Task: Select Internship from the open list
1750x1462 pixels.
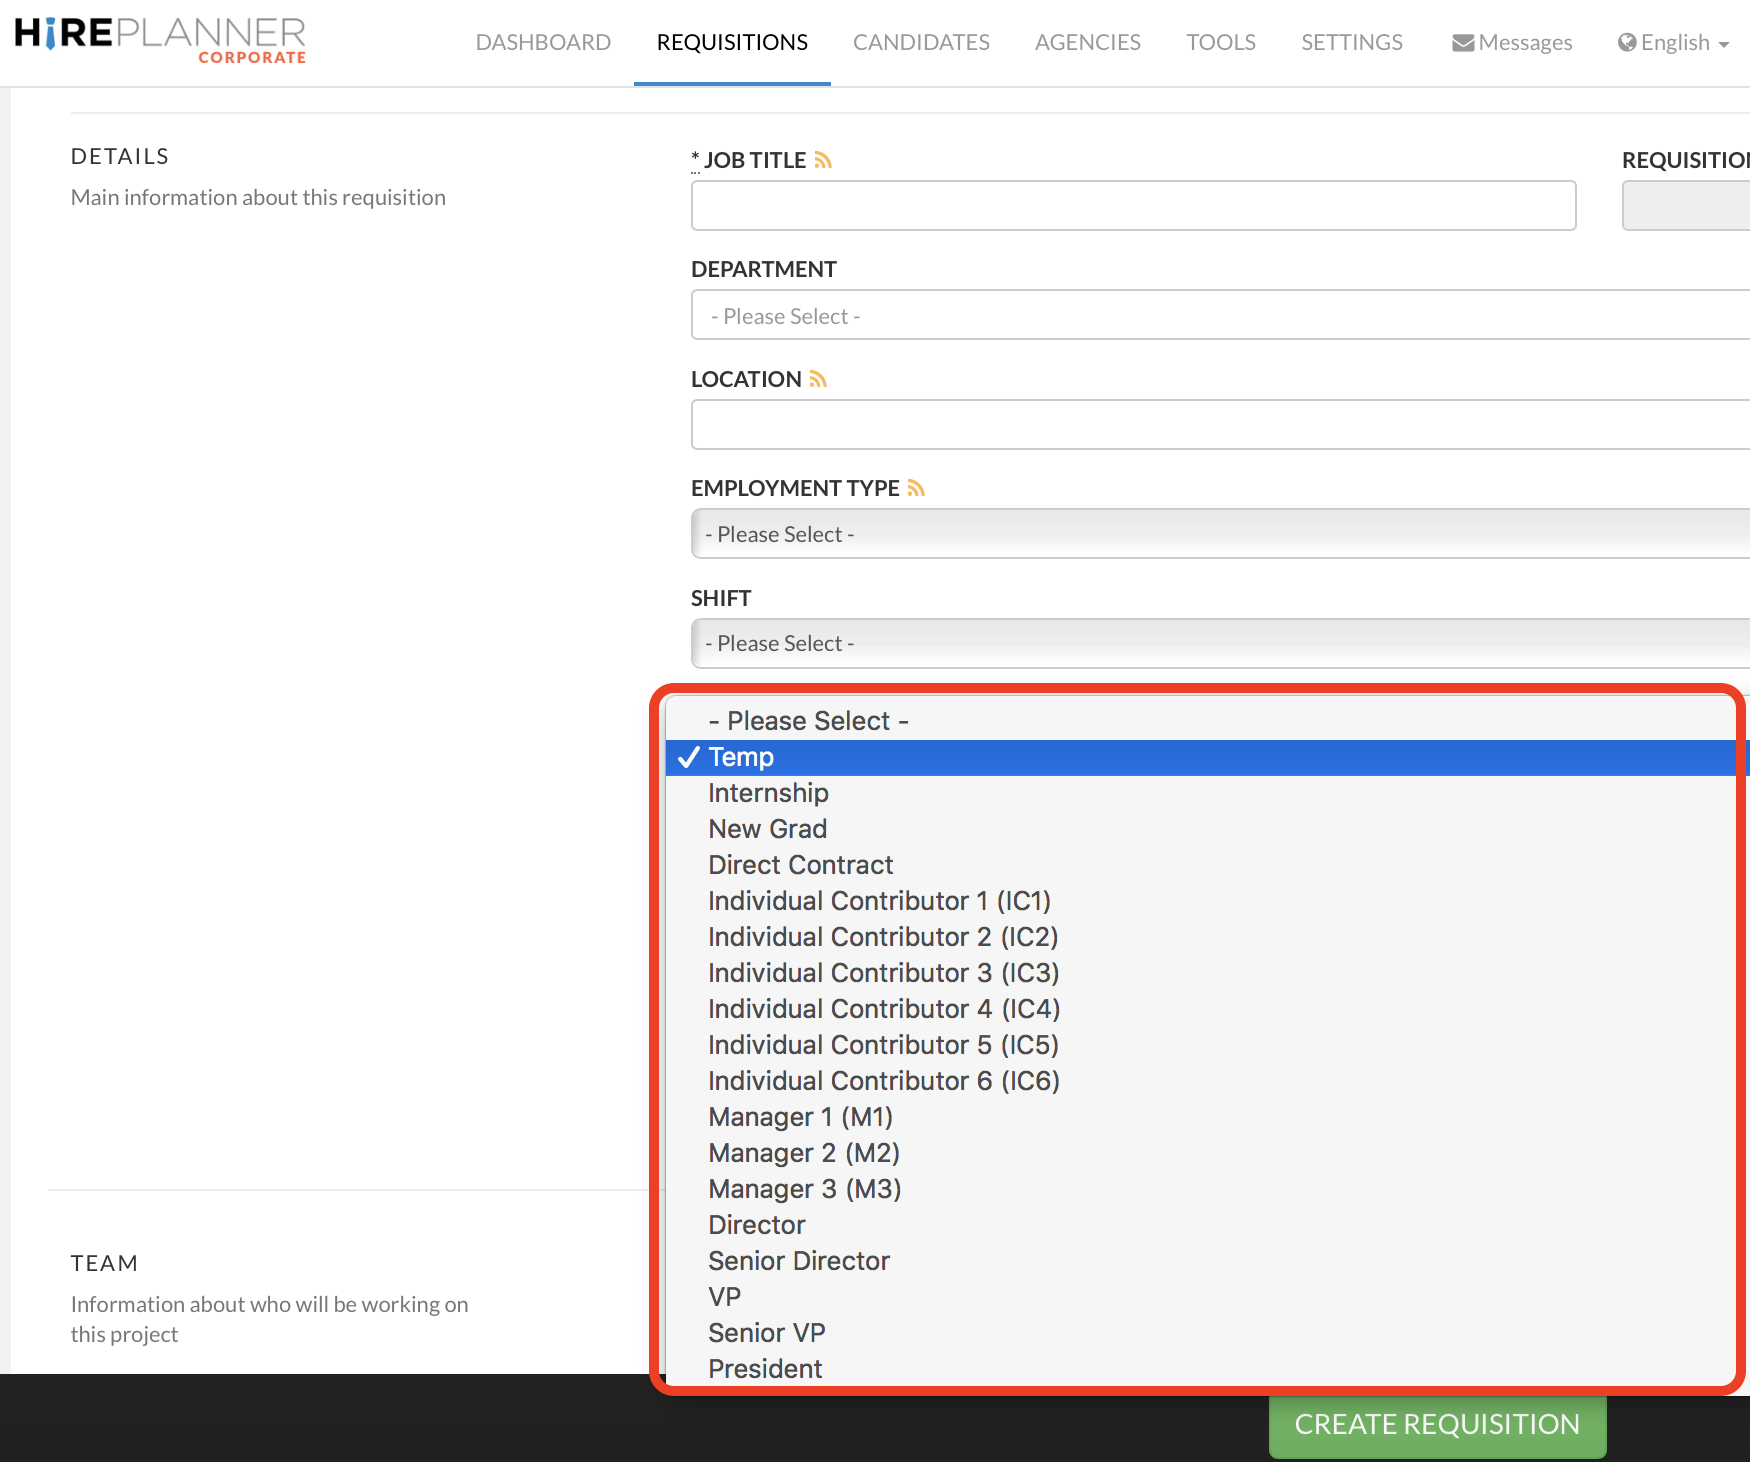Action: tap(768, 793)
